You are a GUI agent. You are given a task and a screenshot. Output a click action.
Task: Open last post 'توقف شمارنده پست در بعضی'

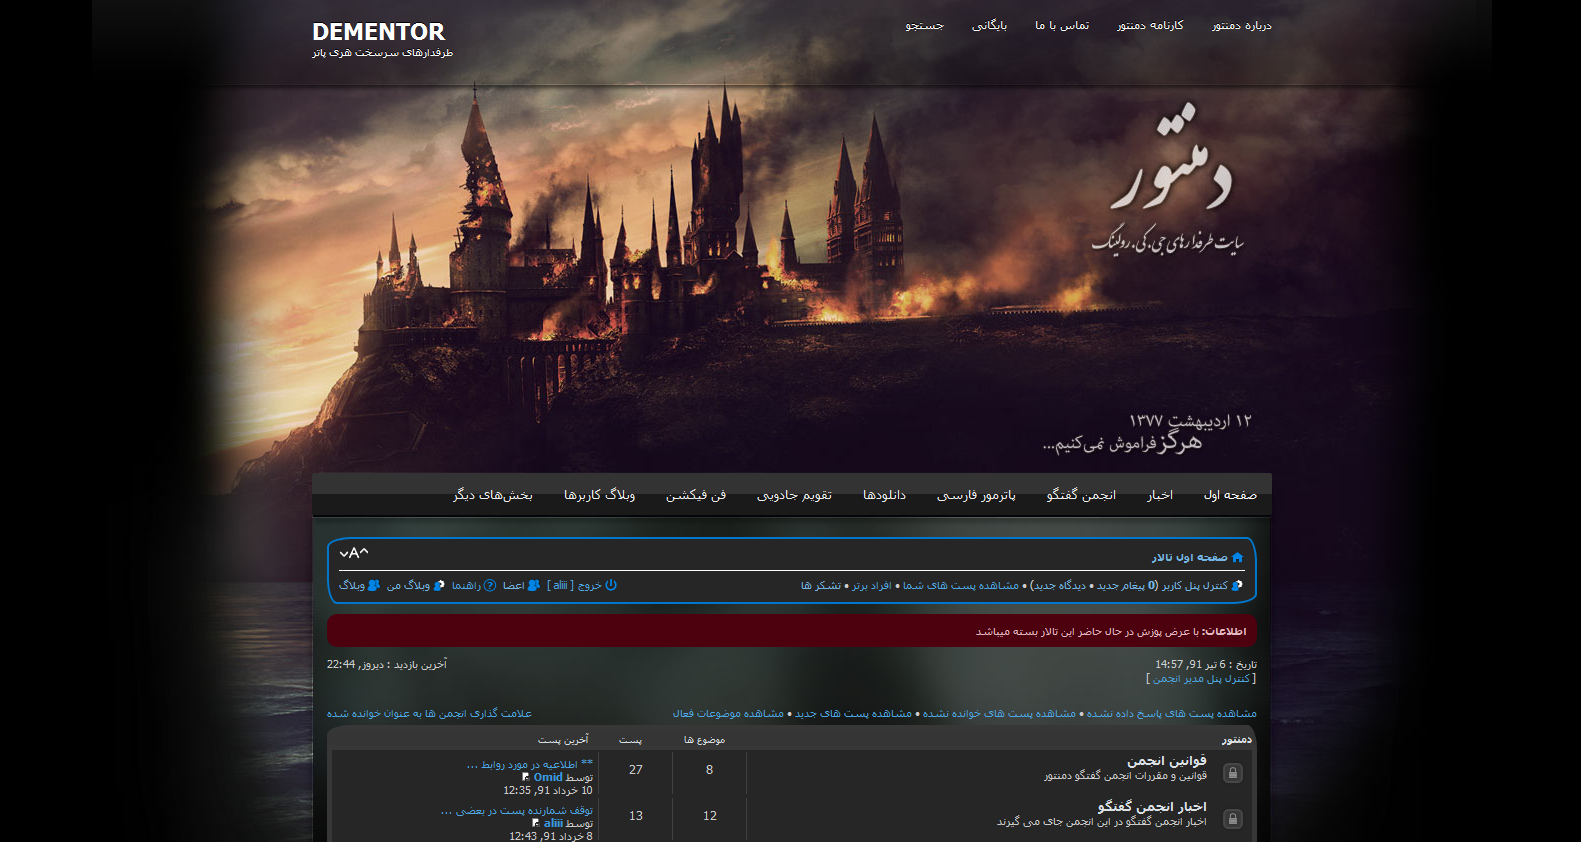coord(516,811)
